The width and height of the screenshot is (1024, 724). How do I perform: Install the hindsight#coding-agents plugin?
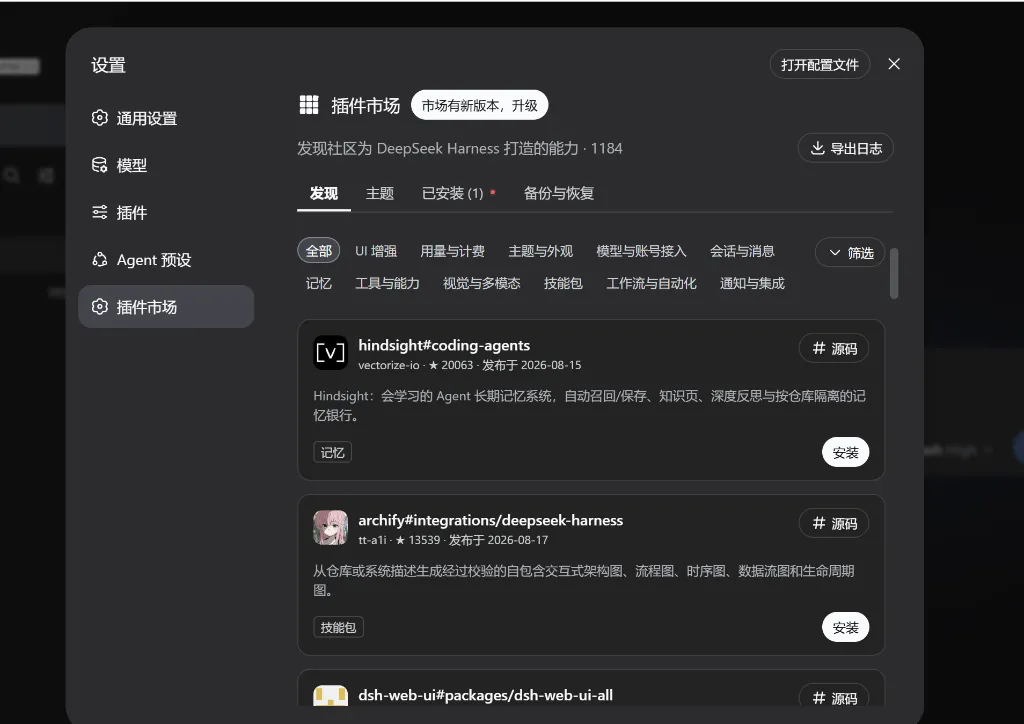click(845, 452)
